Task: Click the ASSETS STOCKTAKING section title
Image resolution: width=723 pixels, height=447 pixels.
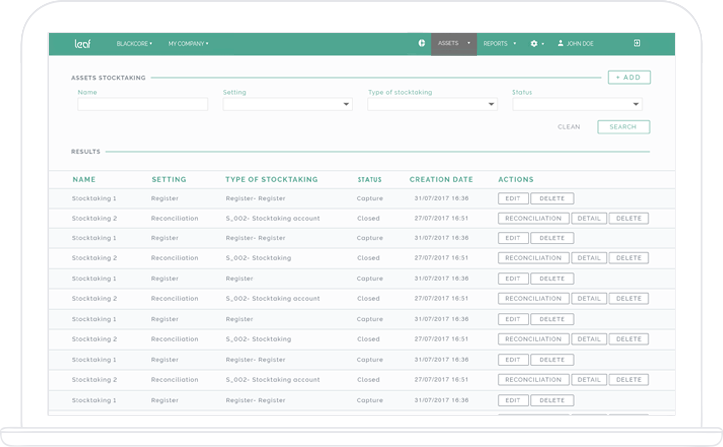Action: 108,78
